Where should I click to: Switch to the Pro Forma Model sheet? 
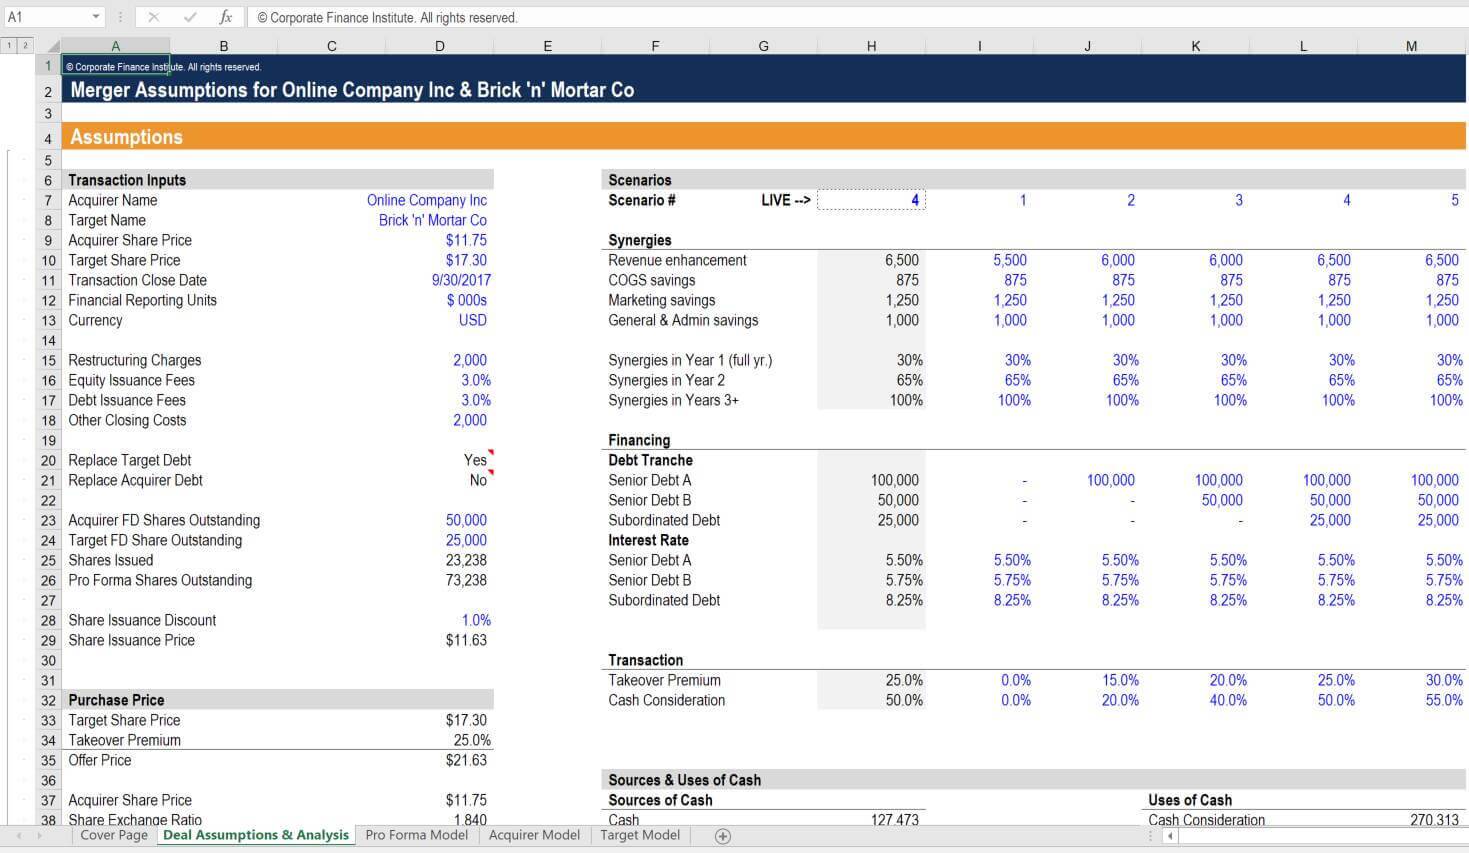[x=416, y=835]
